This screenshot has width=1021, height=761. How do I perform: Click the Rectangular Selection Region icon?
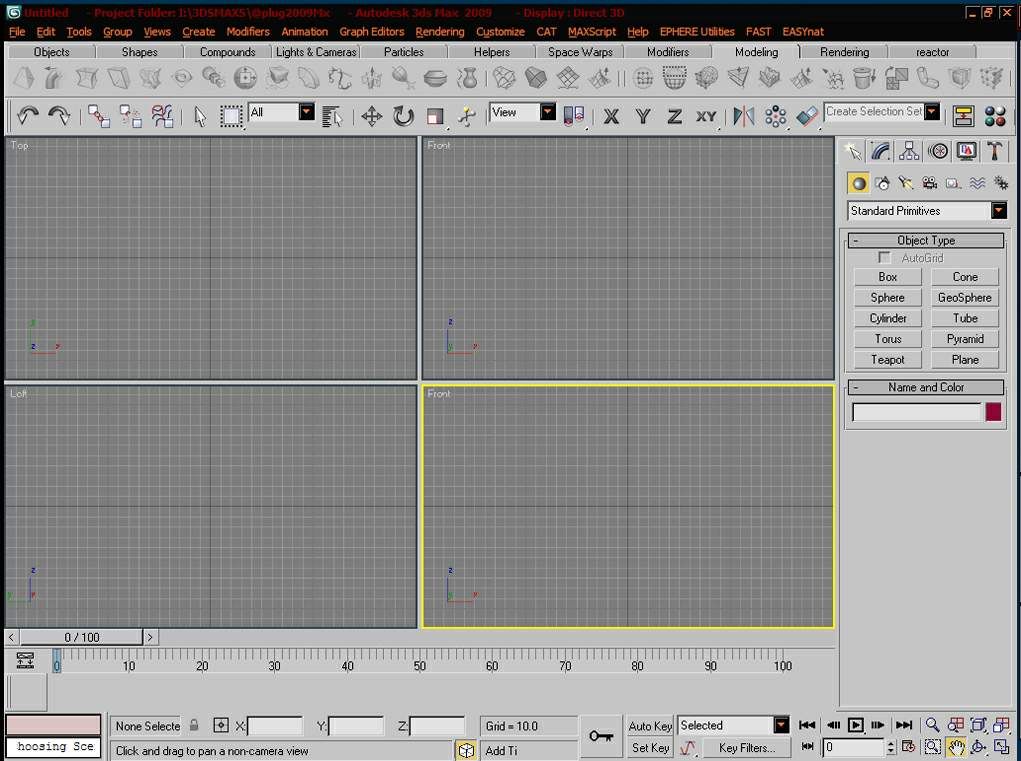click(x=231, y=117)
